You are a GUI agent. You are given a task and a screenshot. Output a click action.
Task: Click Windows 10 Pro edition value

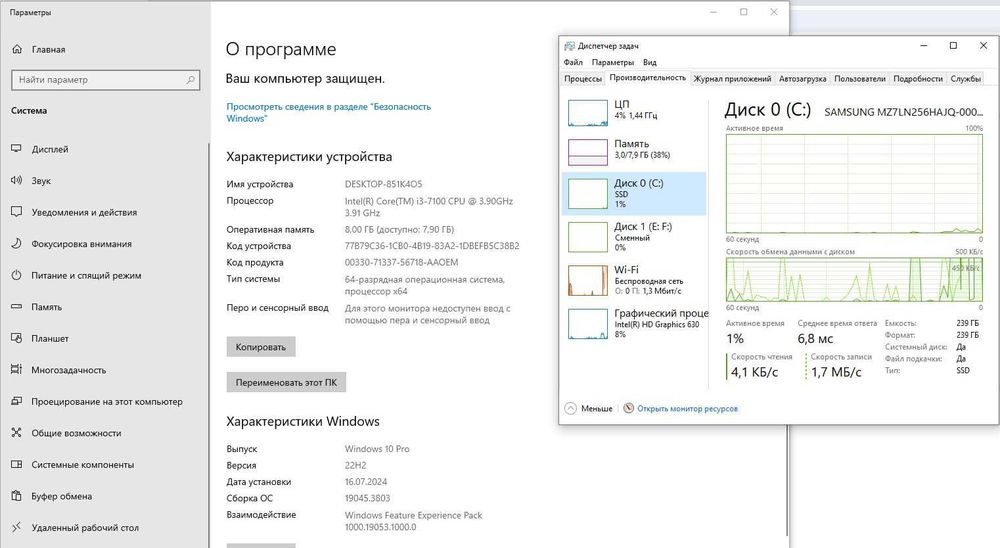pyautogui.click(x=377, y=448)
